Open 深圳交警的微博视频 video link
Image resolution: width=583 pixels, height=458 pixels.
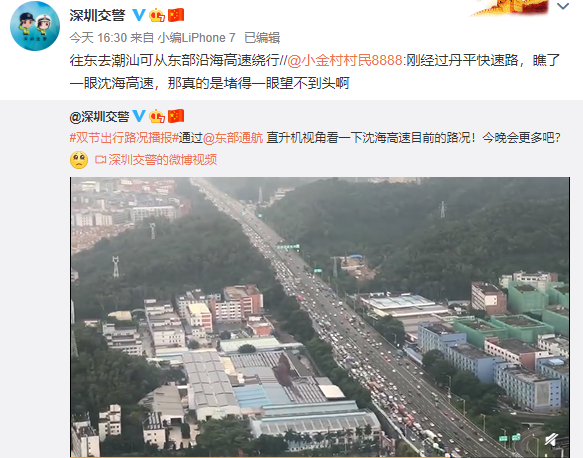tap(156, 160)
